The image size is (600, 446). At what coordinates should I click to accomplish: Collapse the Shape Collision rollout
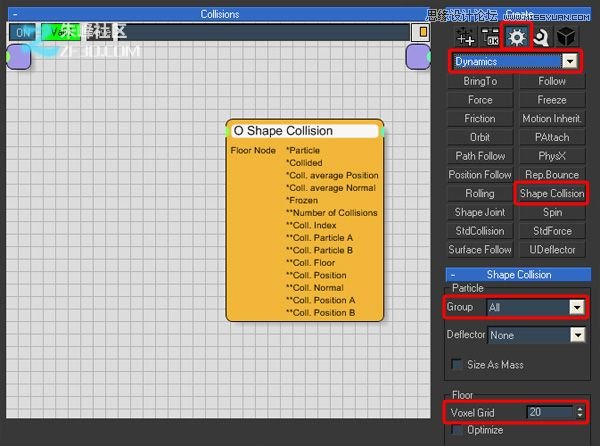tap(453, 275)
